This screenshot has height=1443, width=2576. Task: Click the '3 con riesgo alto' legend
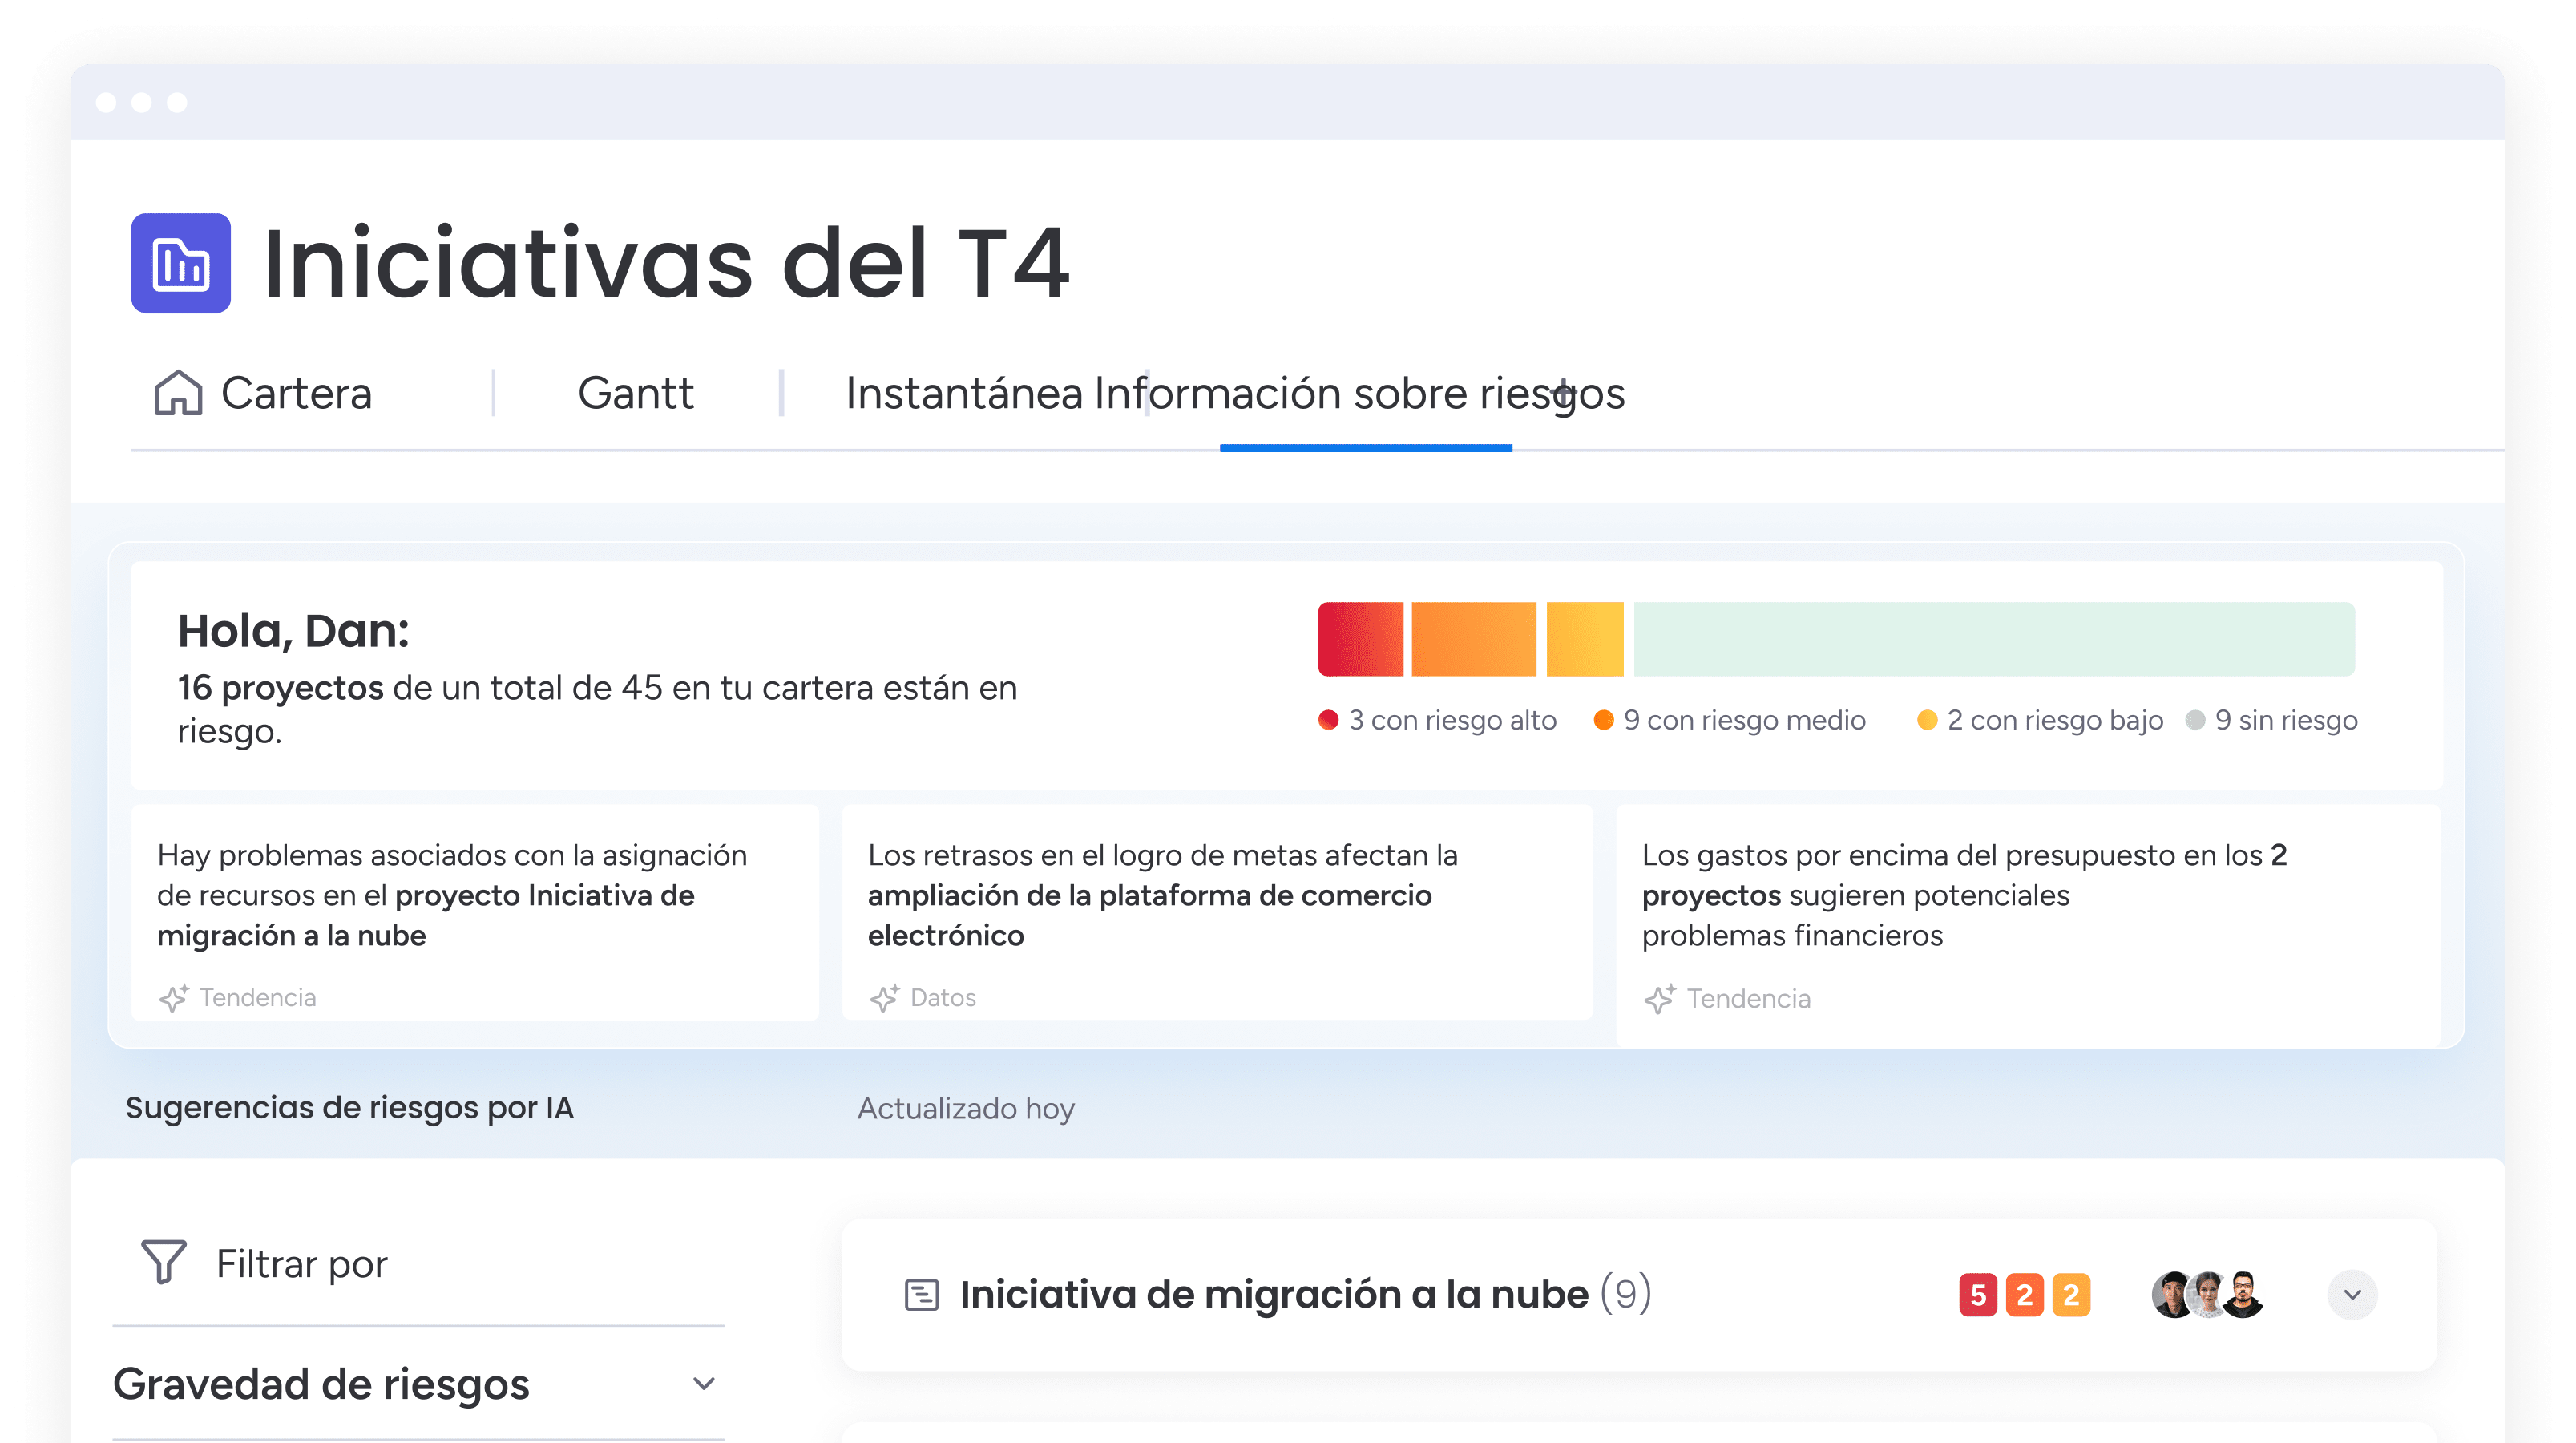[1438, 720]
